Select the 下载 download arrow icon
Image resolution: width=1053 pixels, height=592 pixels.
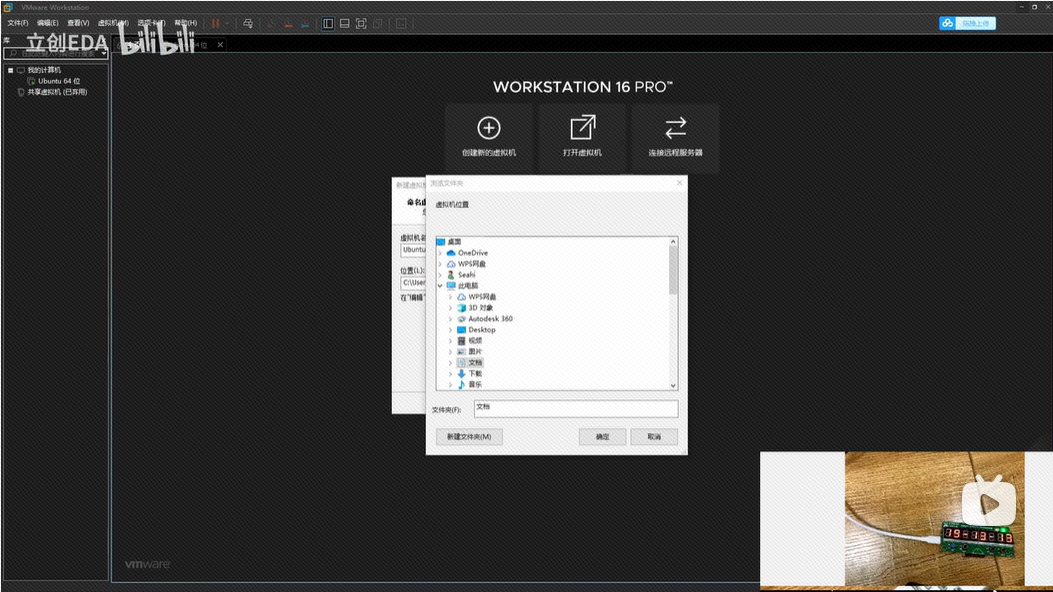461,373
